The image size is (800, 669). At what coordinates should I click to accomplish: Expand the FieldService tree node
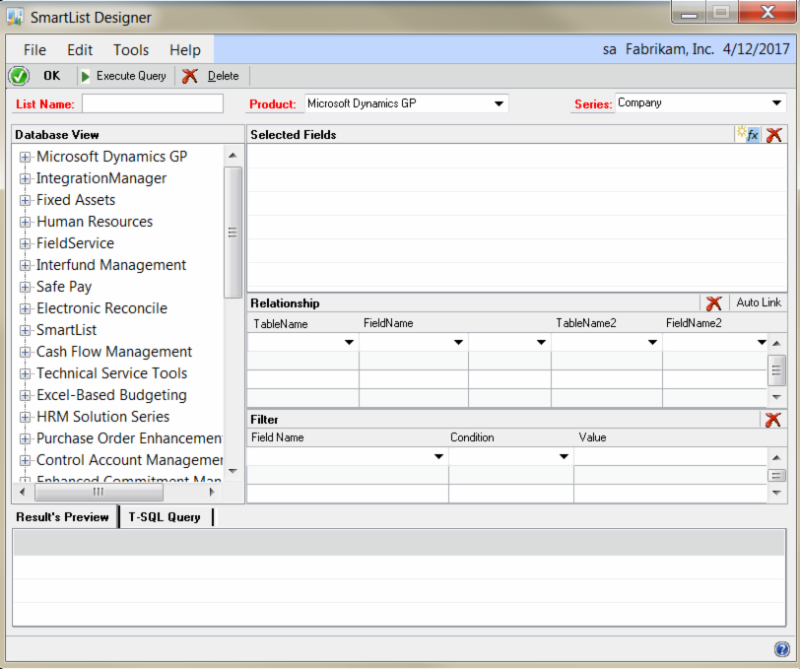24,244
